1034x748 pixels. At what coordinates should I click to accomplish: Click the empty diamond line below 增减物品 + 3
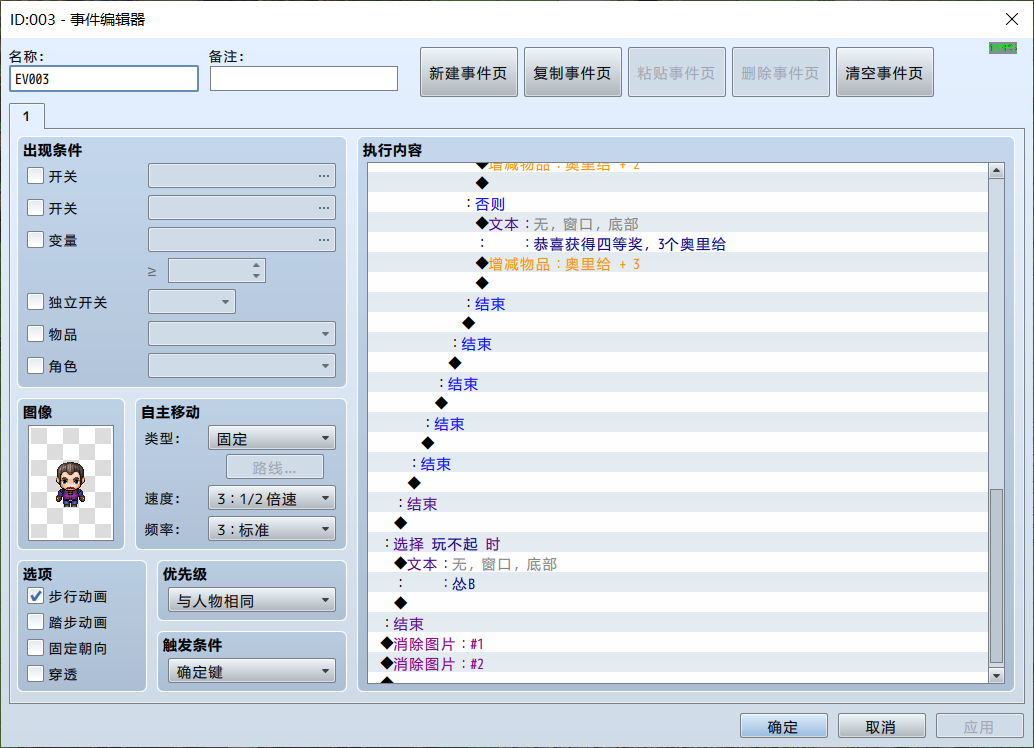pos(678,284)
